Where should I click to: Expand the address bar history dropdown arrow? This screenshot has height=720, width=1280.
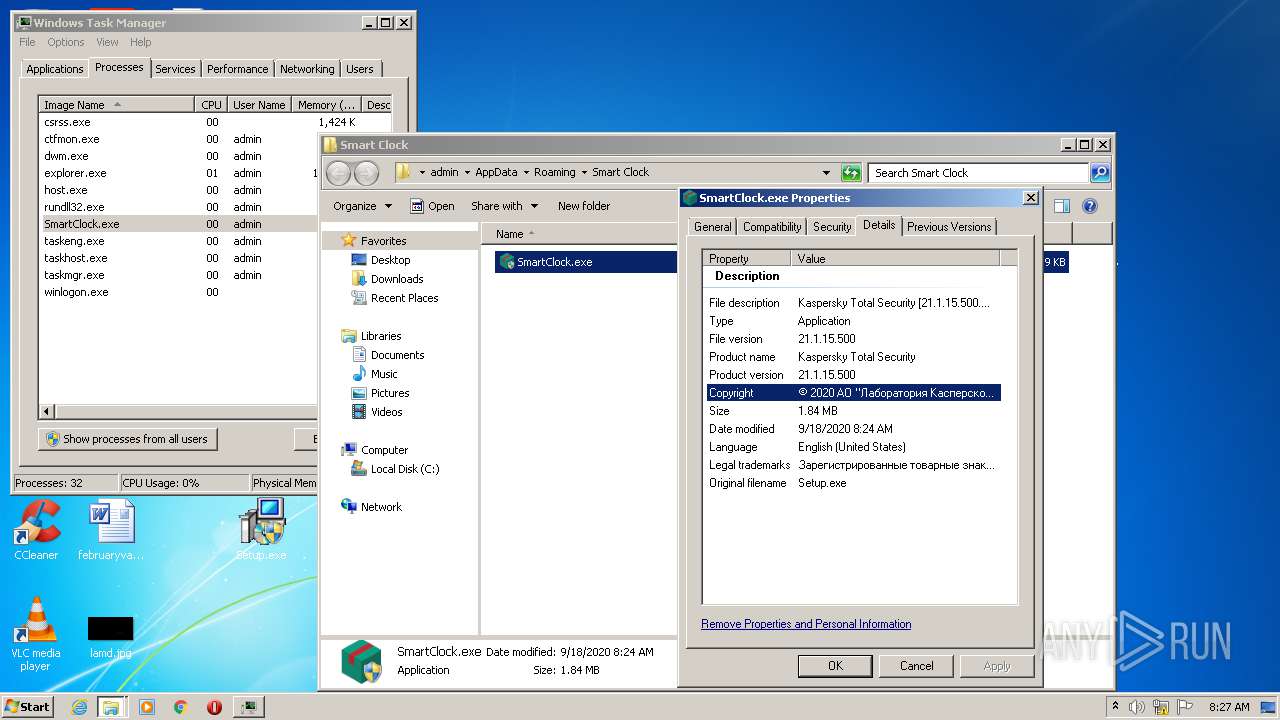826,173
